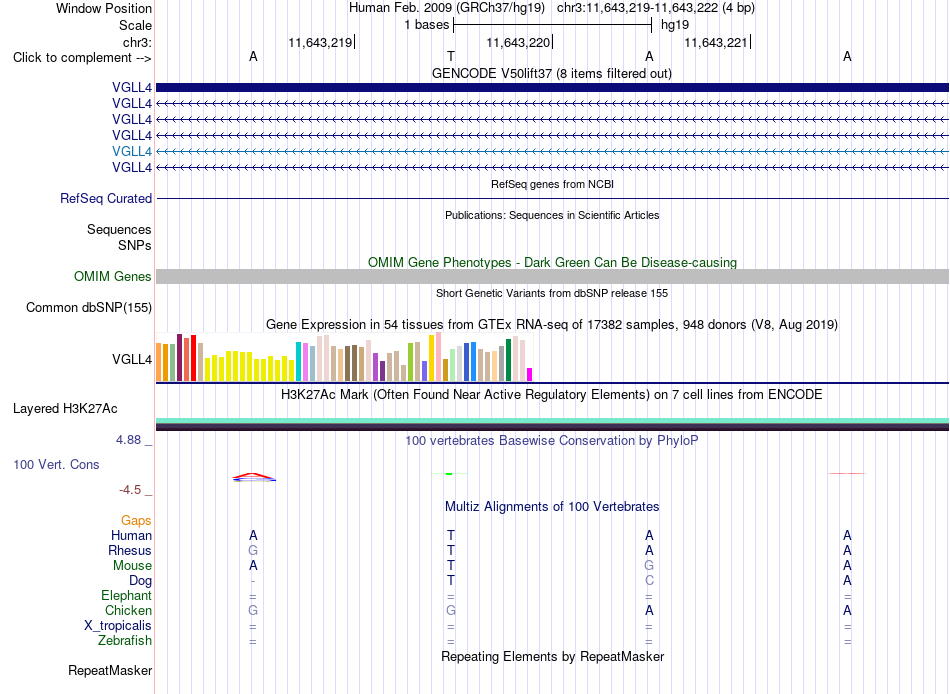Click the 'SNPs' track label

[135, 245]
